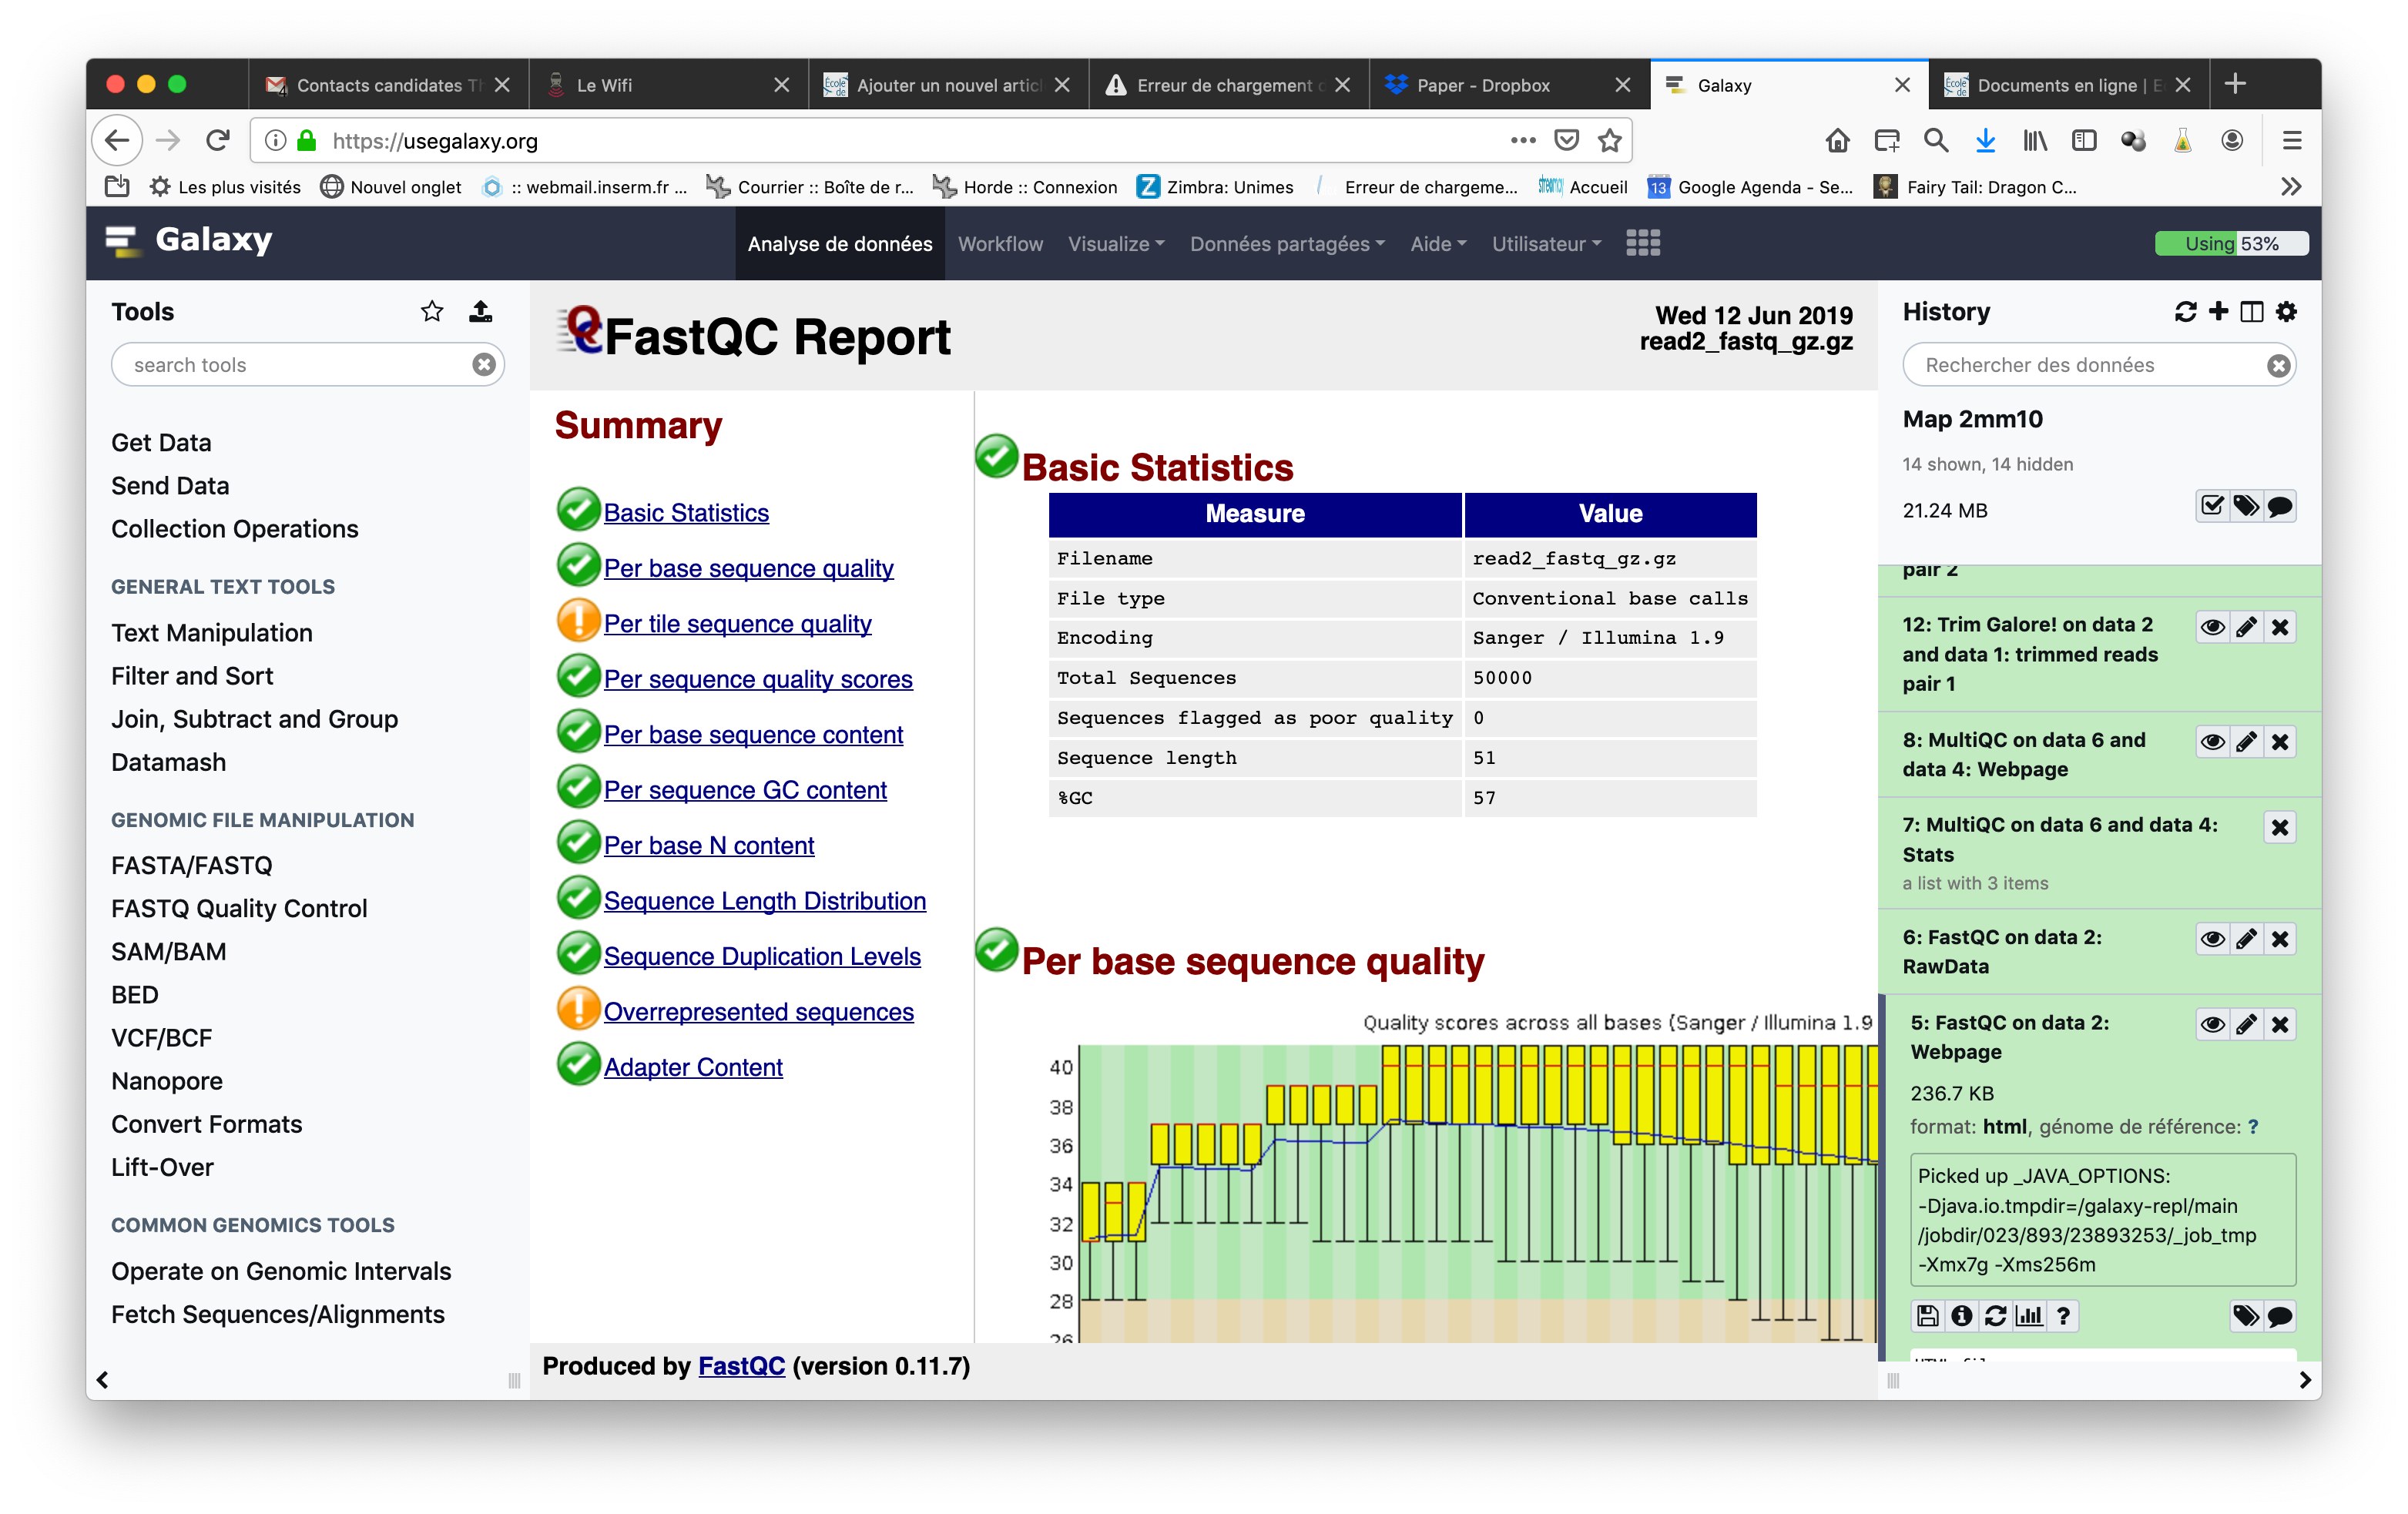Edit attributes of Trim Galore dataset 12
The image size is (2408, 1514).
[x=2246, y=627]
